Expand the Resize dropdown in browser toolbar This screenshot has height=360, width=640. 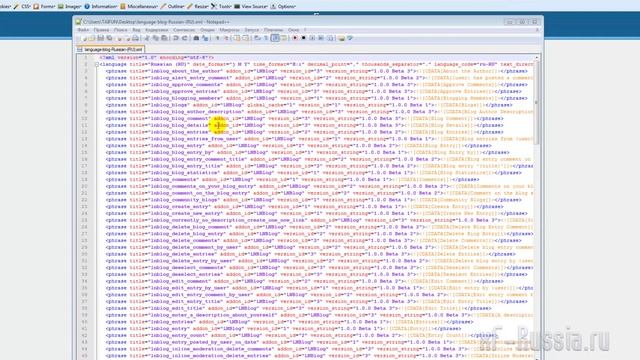[198, 6]
